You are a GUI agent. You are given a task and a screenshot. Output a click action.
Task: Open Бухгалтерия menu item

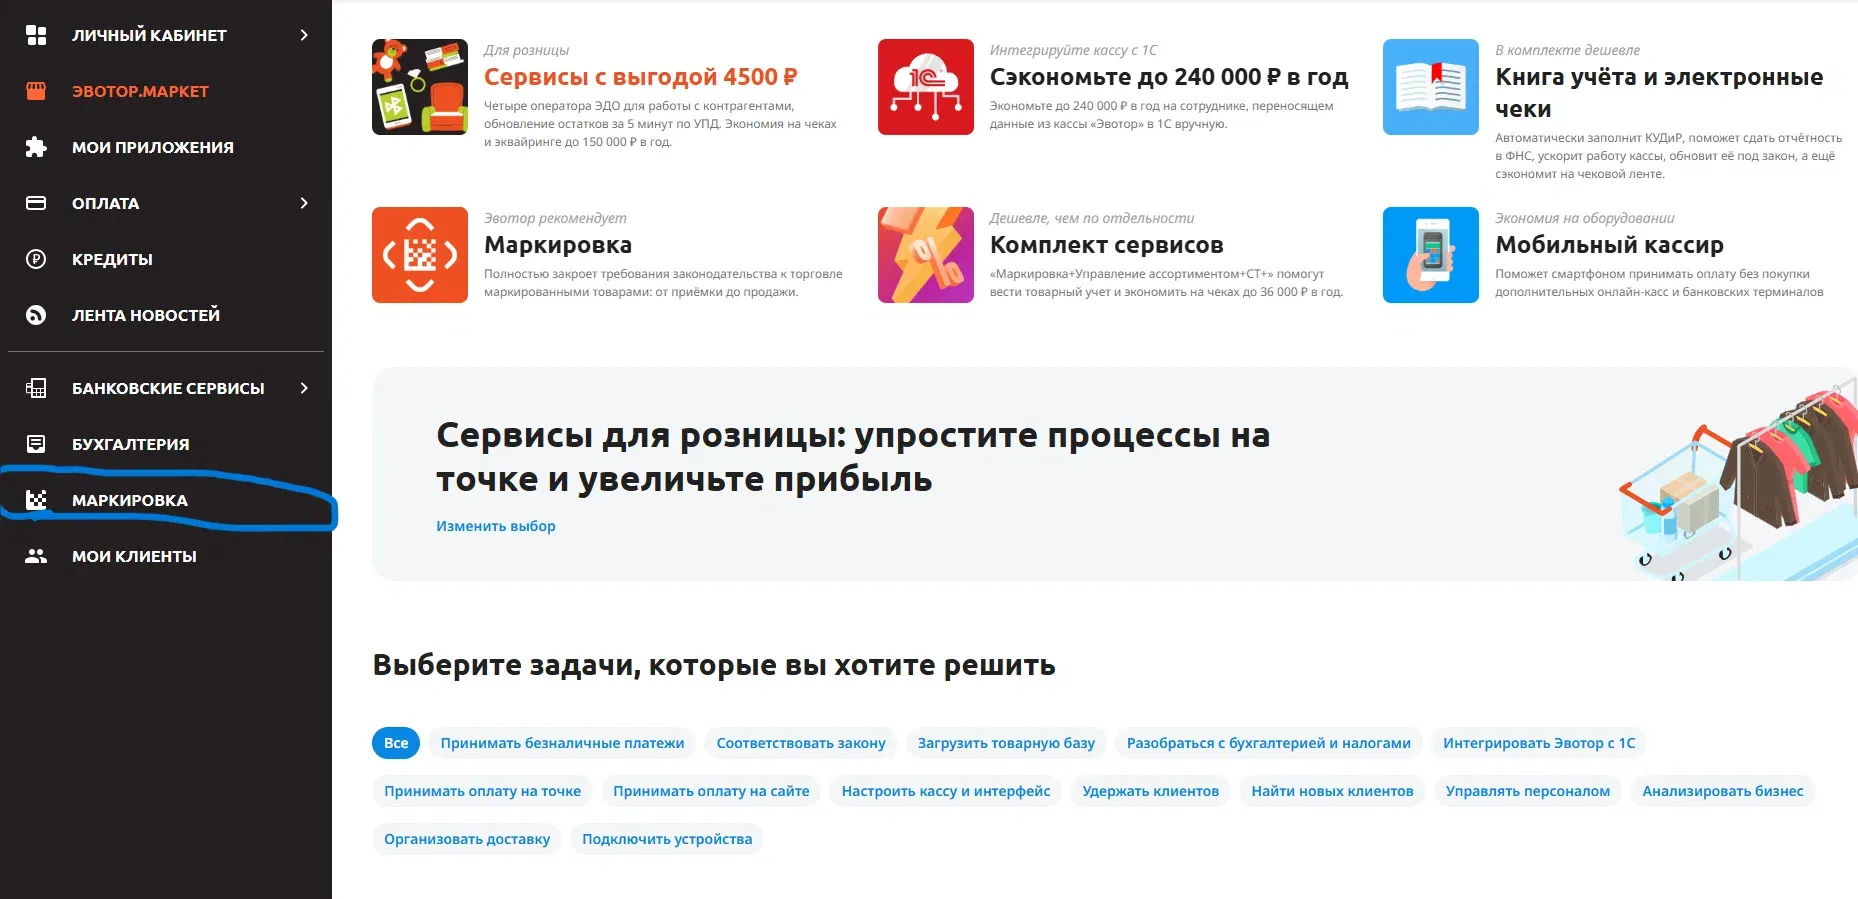click(x=130, y=444)
